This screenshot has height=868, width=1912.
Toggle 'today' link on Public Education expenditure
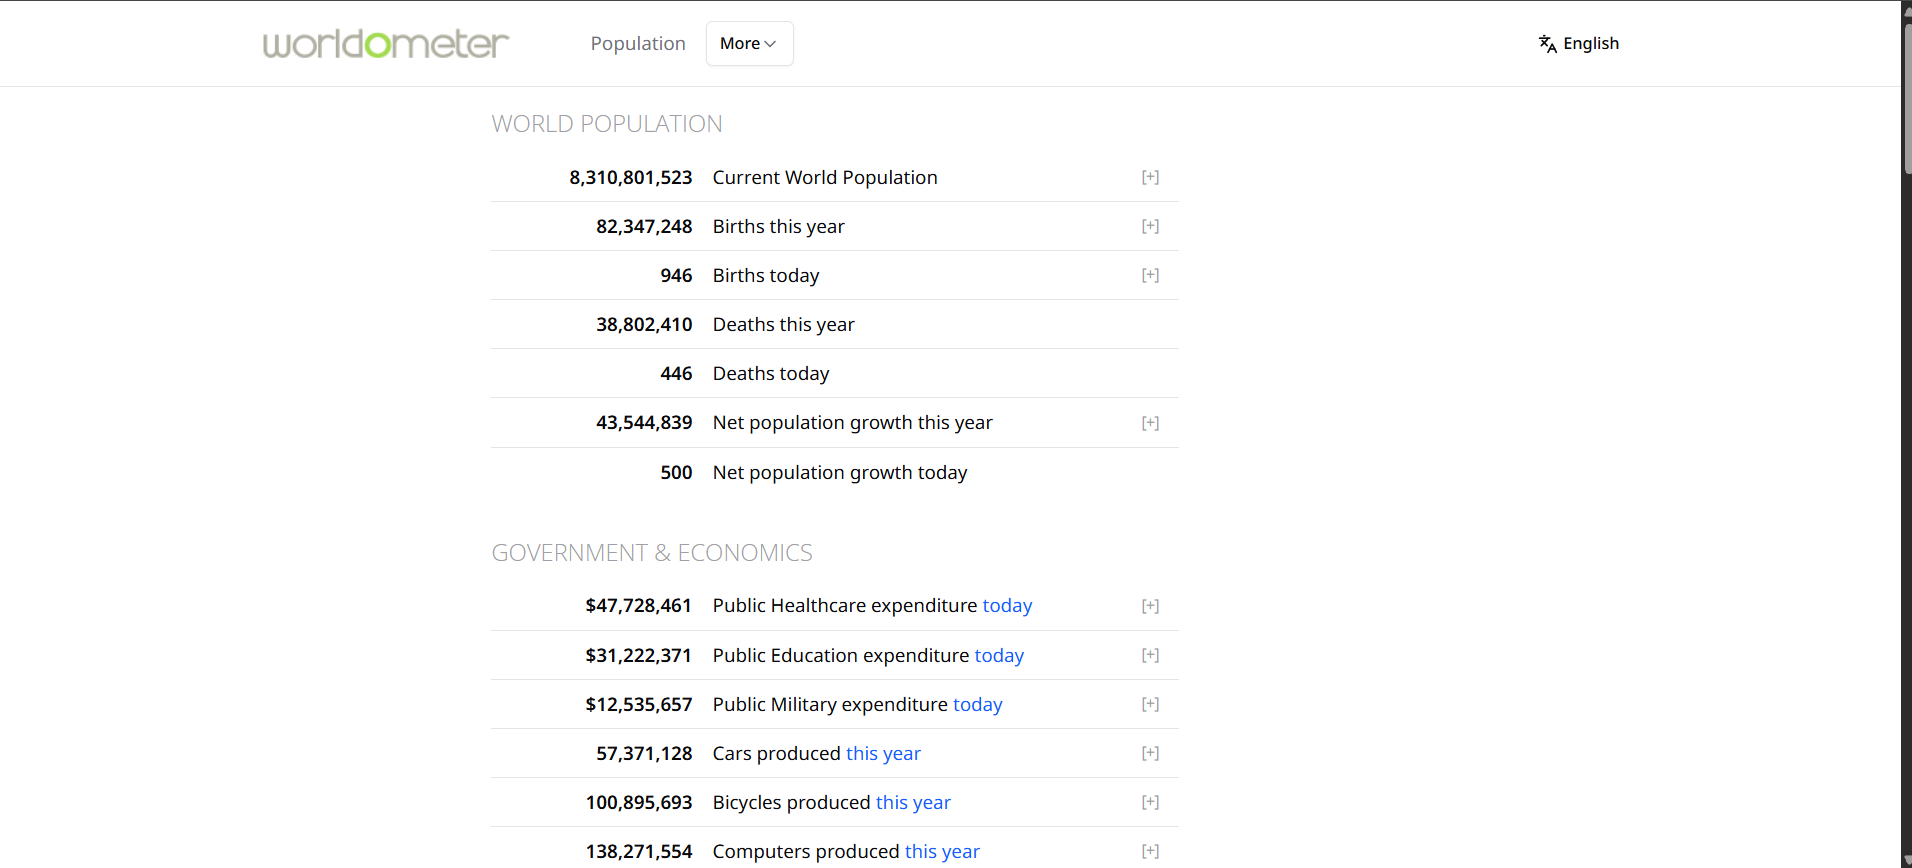point(999,655)
